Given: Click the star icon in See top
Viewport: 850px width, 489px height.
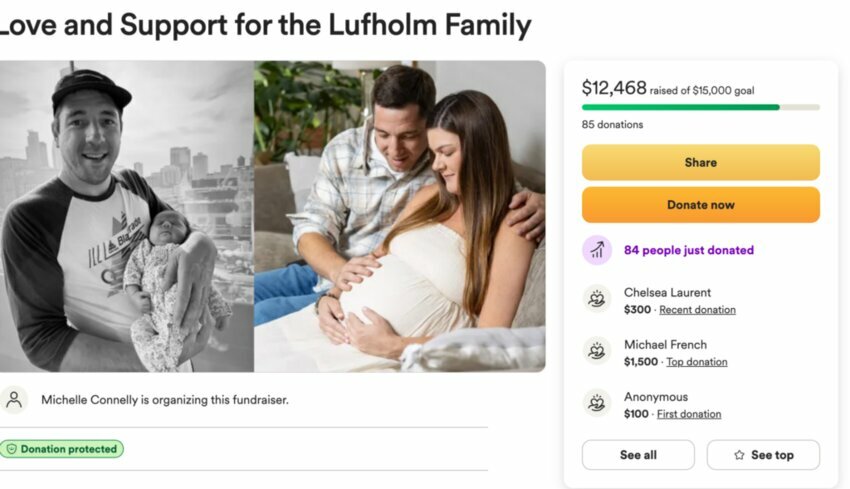Looking at the screenshot, I should 739,455.
